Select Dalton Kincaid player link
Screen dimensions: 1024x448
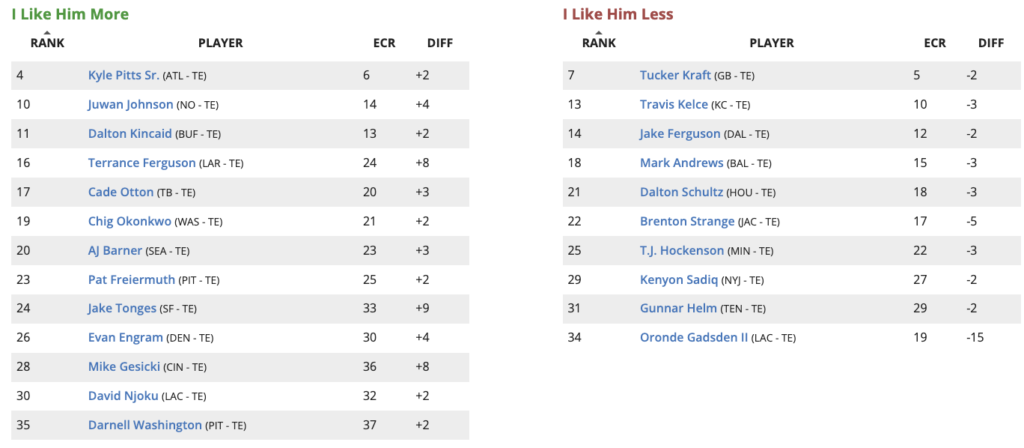pyautogui.click(x=130, y=134)
